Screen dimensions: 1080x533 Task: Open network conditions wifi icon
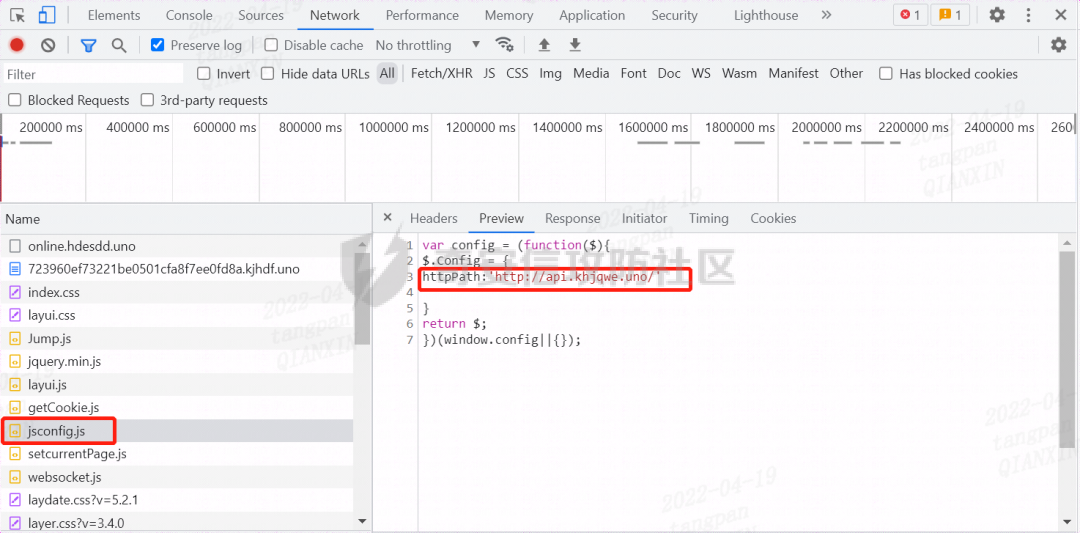505,45
